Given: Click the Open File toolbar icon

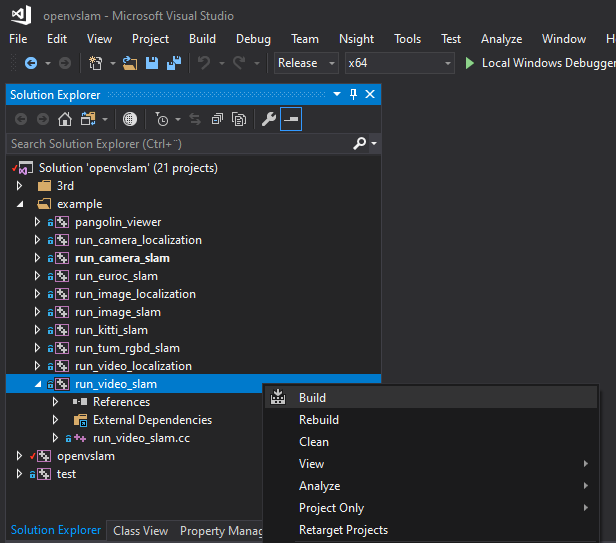Looking at the screenshot, I should pos(130,63).
